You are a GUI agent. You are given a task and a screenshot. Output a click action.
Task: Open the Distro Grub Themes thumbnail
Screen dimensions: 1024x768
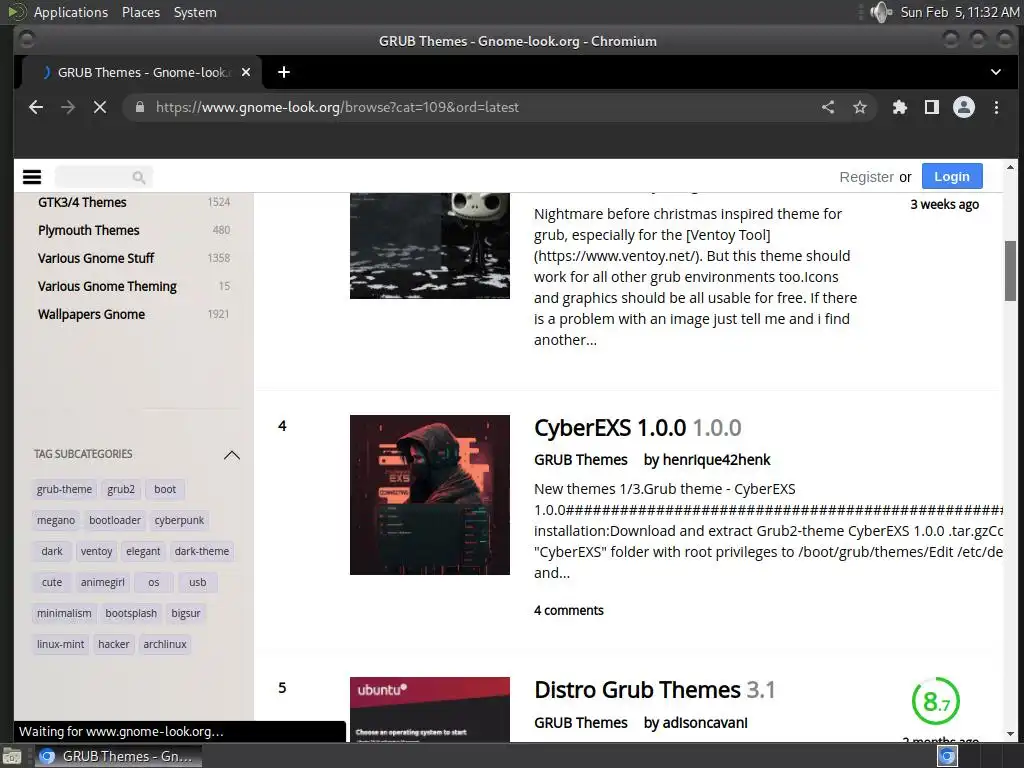pyautogui.click(x=430, y=709)
